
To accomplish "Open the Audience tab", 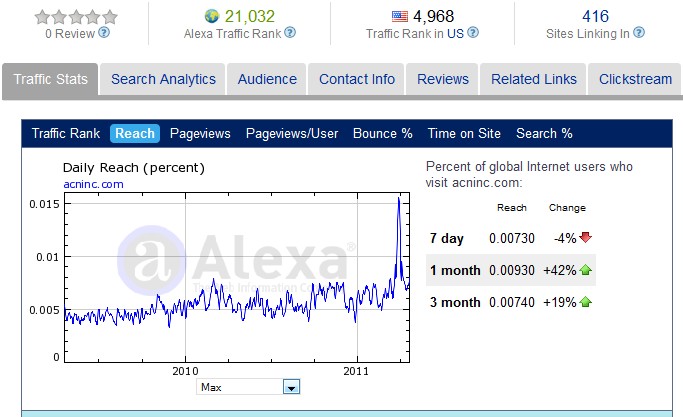I will (267, 79).
